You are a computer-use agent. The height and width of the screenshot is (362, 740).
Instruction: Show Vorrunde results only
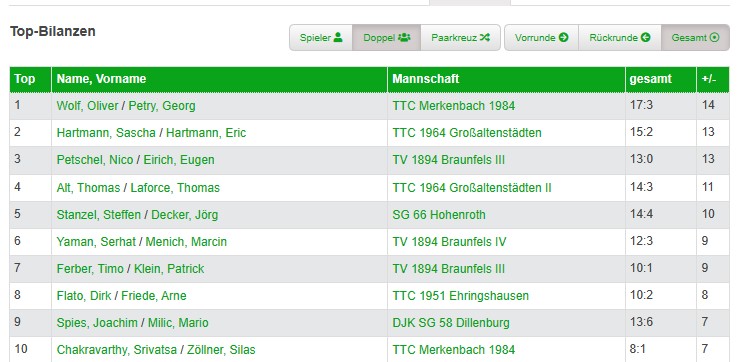point(541,38)
